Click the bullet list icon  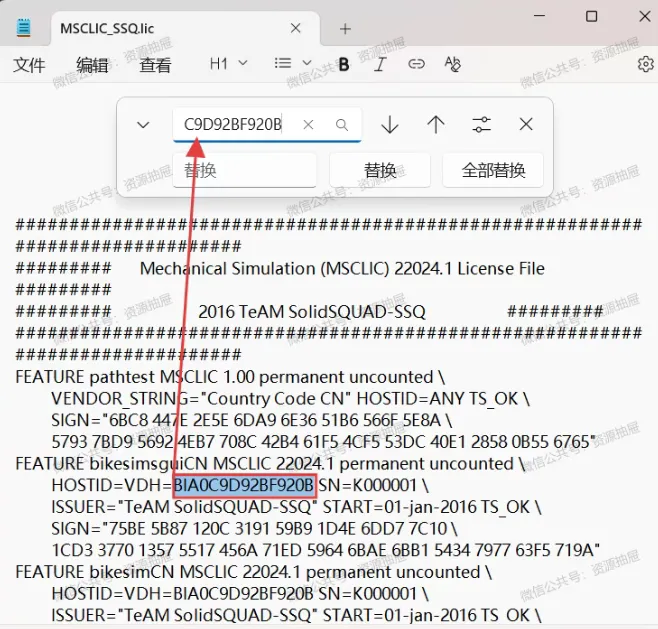[x=282, y=63]
